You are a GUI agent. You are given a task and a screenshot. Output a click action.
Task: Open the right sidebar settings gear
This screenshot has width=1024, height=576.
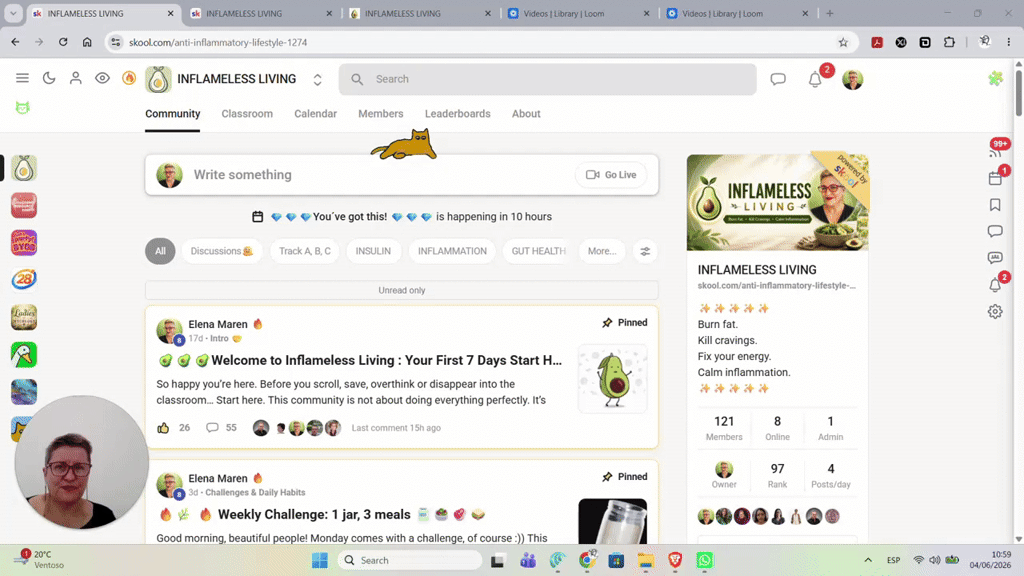pos(995,312)
